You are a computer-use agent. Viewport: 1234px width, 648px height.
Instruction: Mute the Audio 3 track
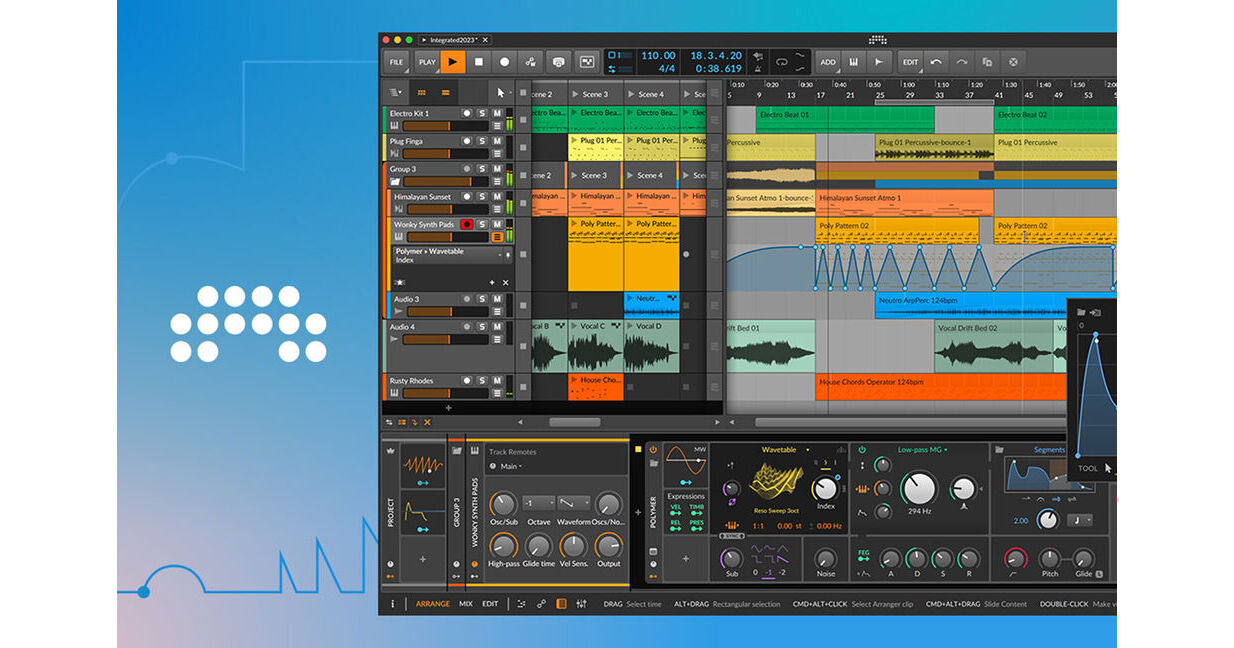(497, 299)
